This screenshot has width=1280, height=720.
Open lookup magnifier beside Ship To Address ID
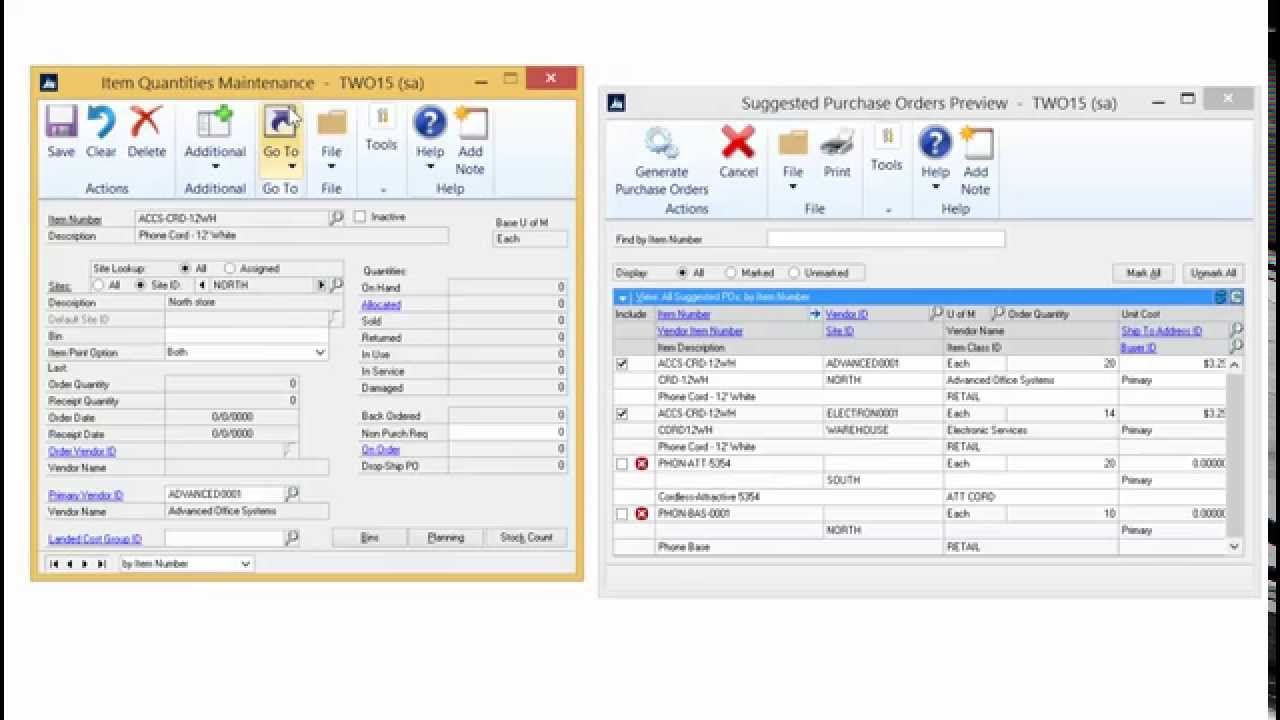(1236, 330)
